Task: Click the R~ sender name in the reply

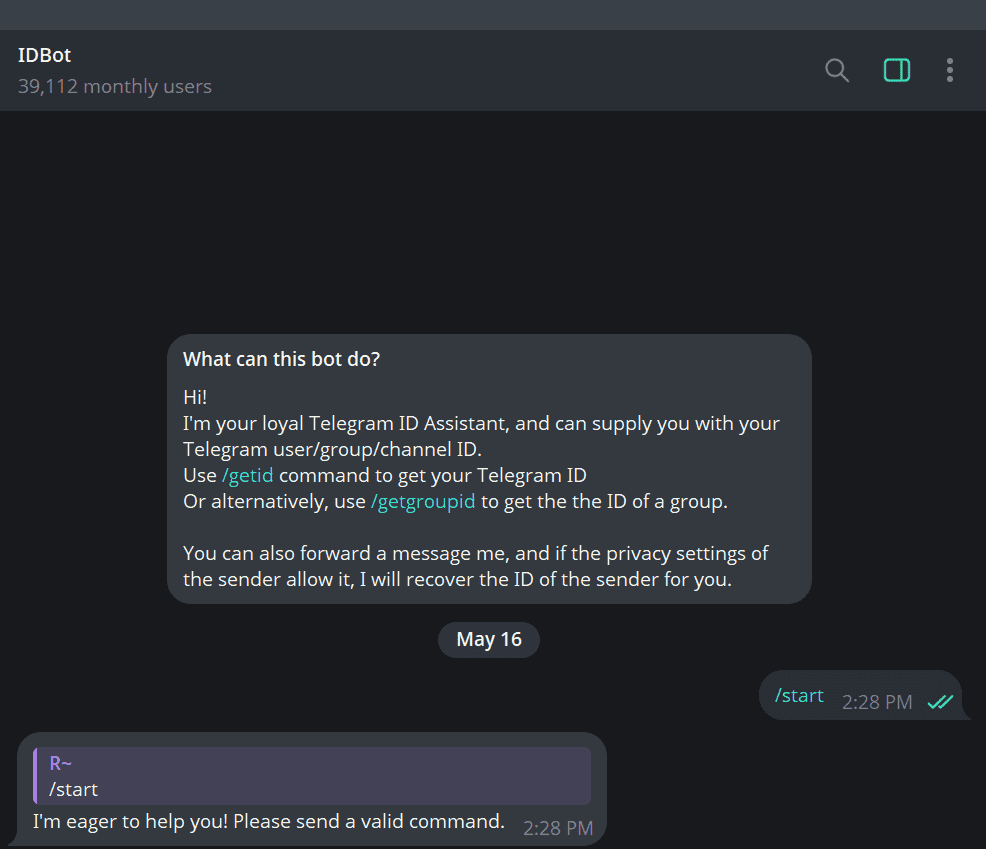Action: 60,762
